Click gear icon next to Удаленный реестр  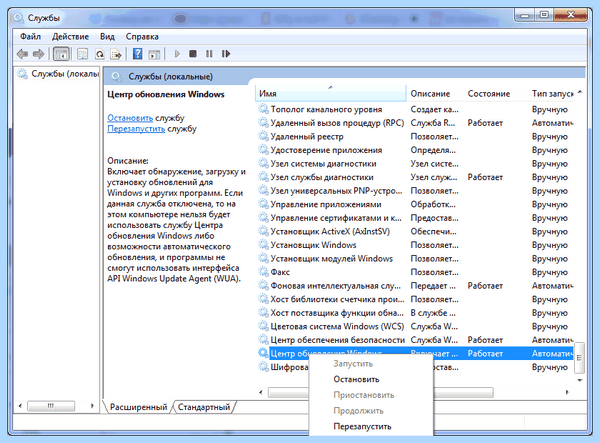(x=263, y=136)
